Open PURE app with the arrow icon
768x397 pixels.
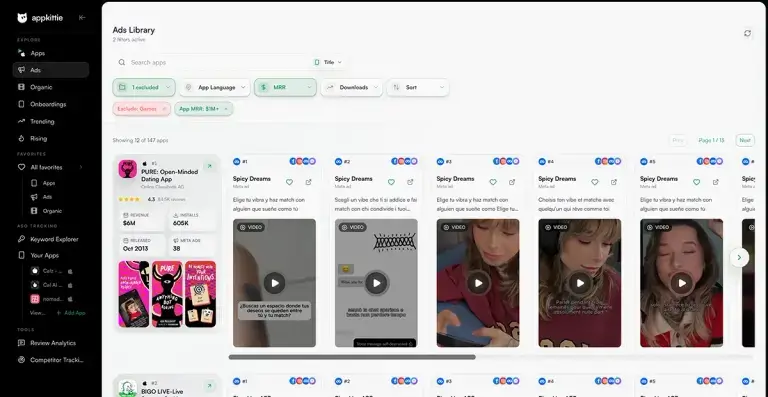209,166
